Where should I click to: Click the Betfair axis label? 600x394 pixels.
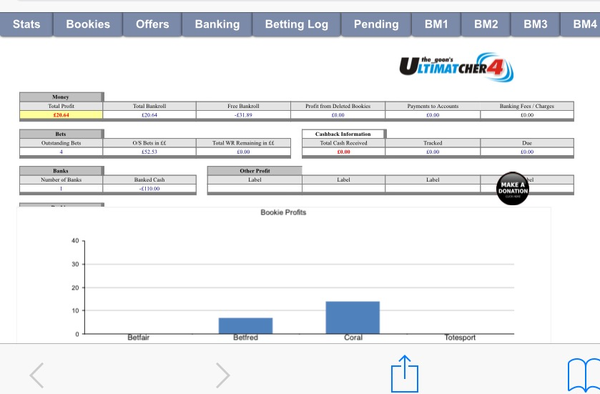coord(139,337)
